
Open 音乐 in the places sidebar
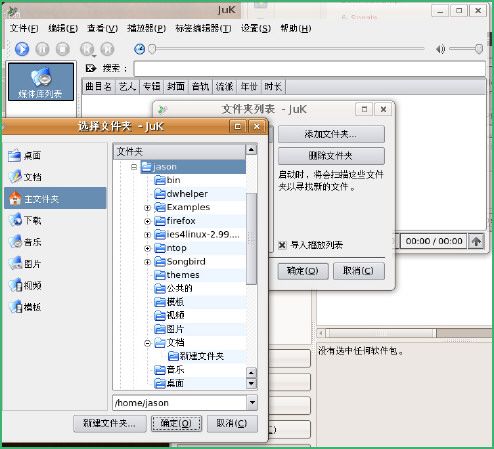24,242
